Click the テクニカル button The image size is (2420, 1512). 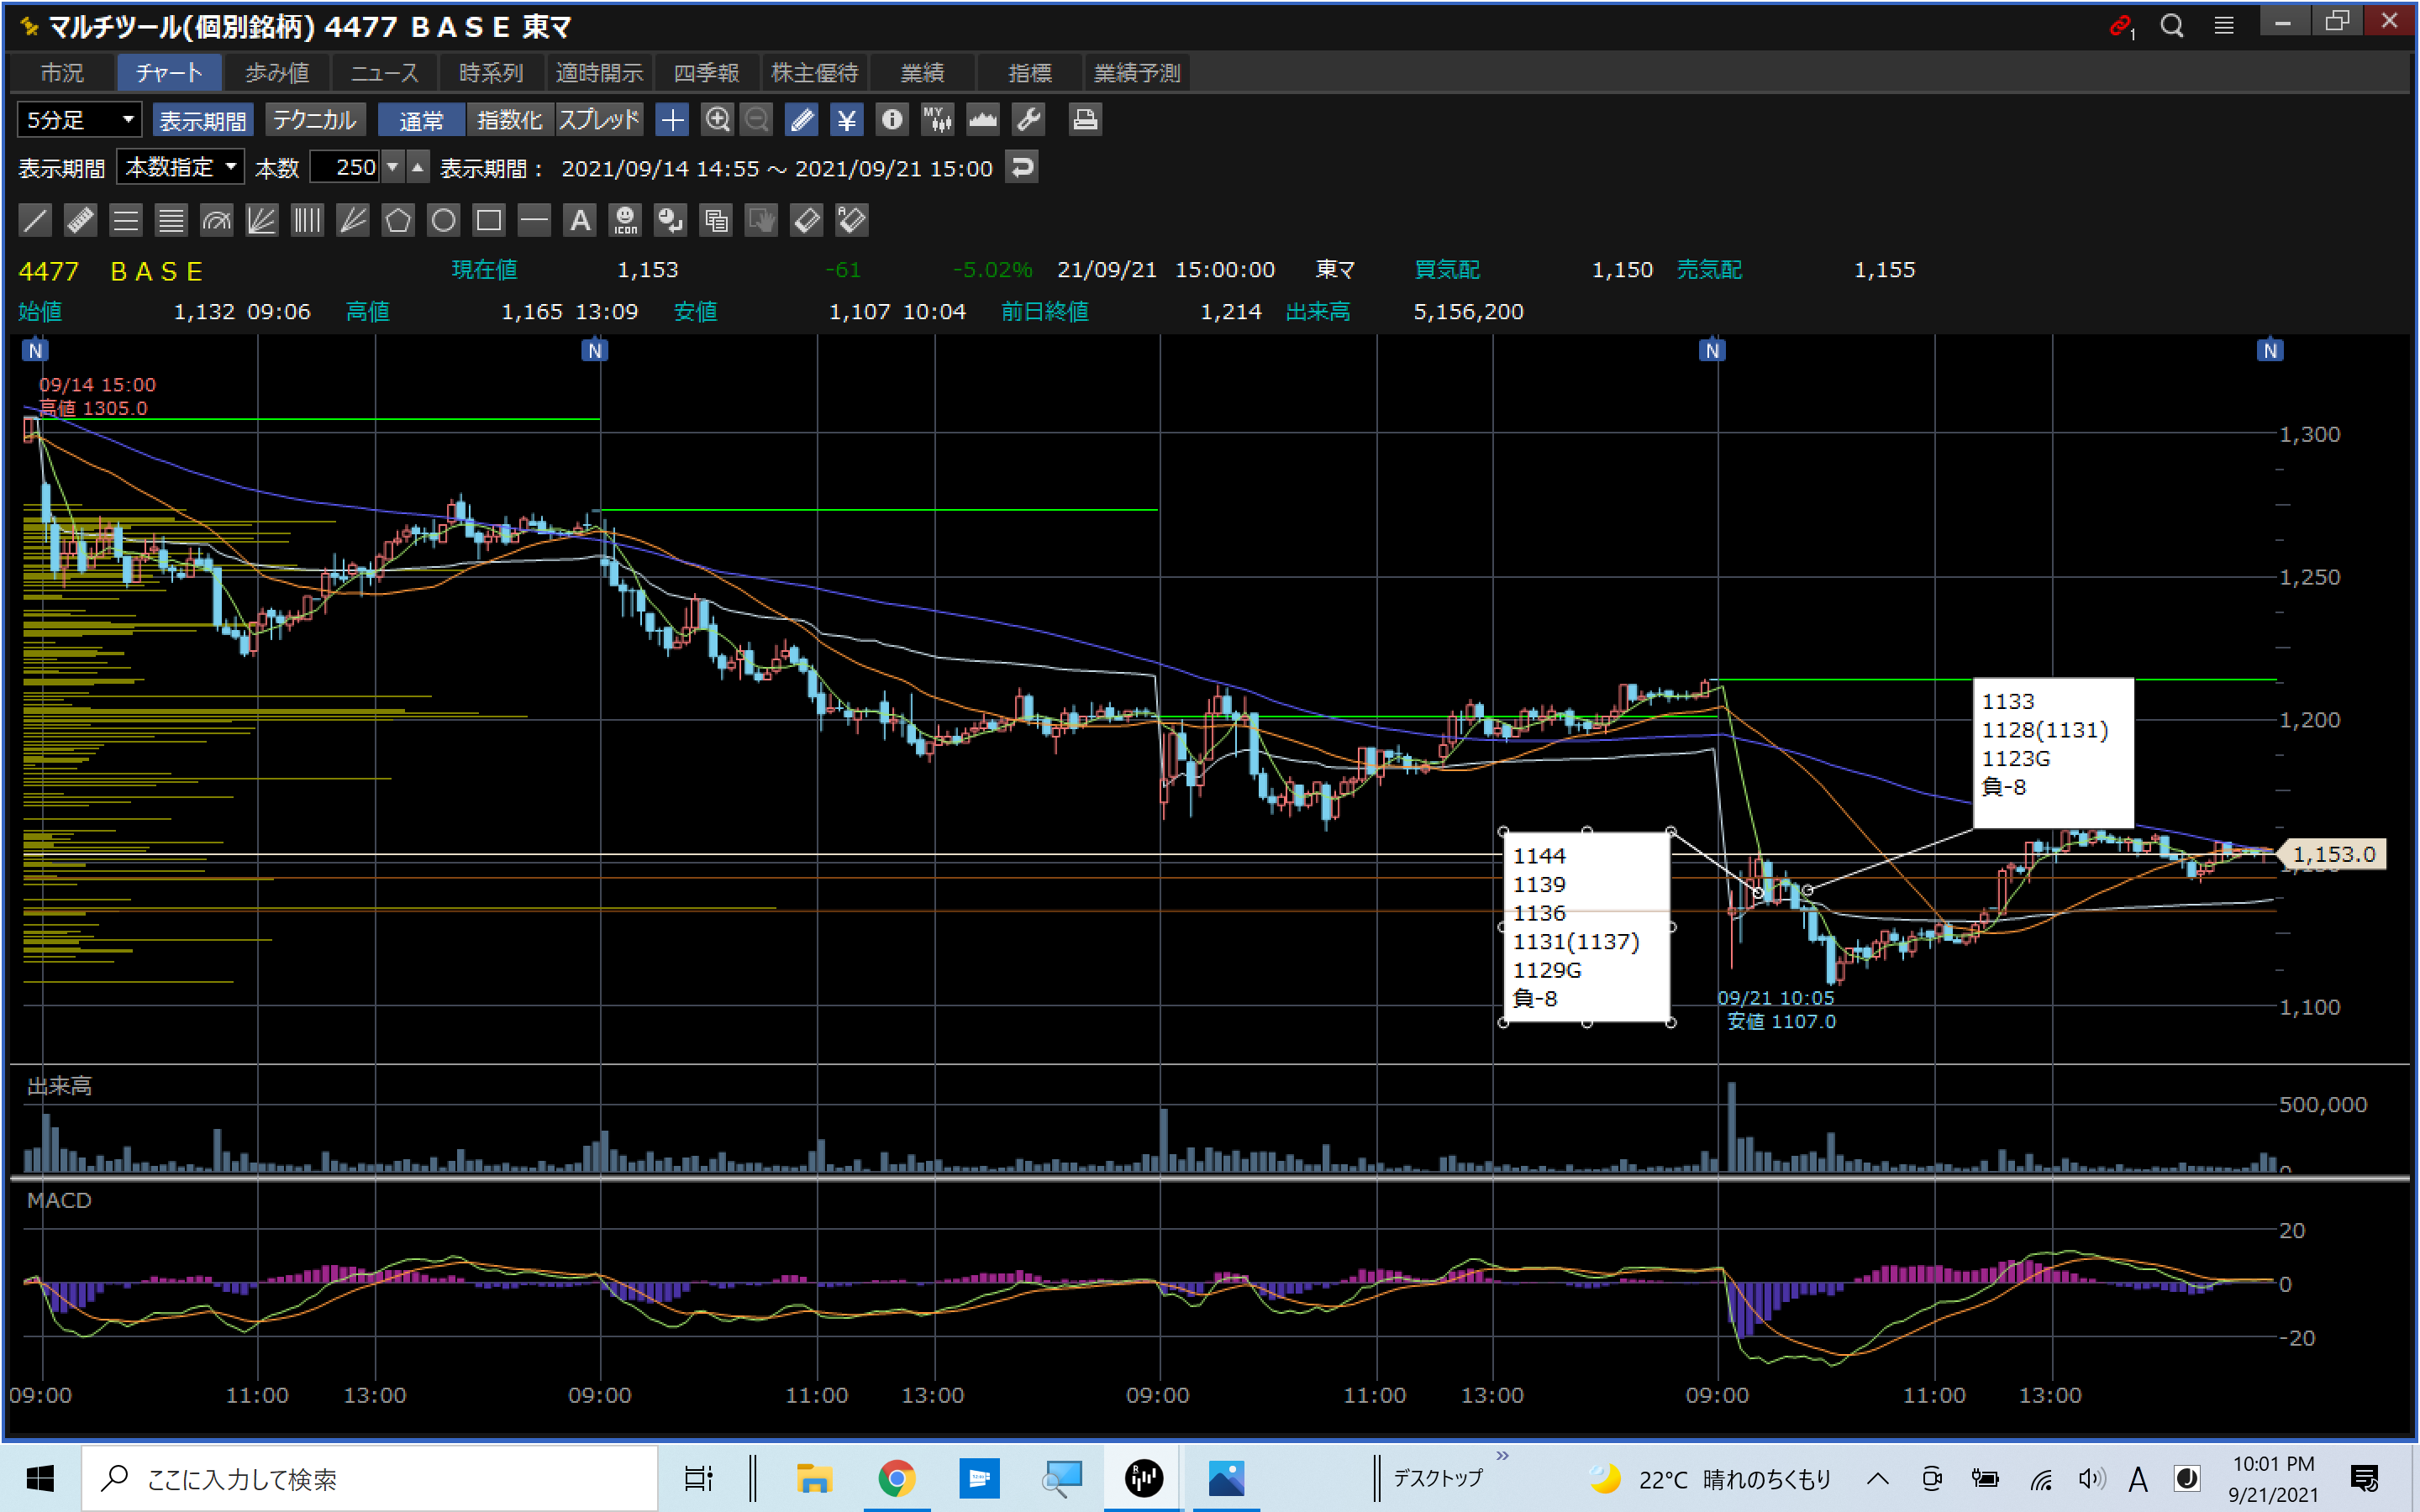coord(314,120)
